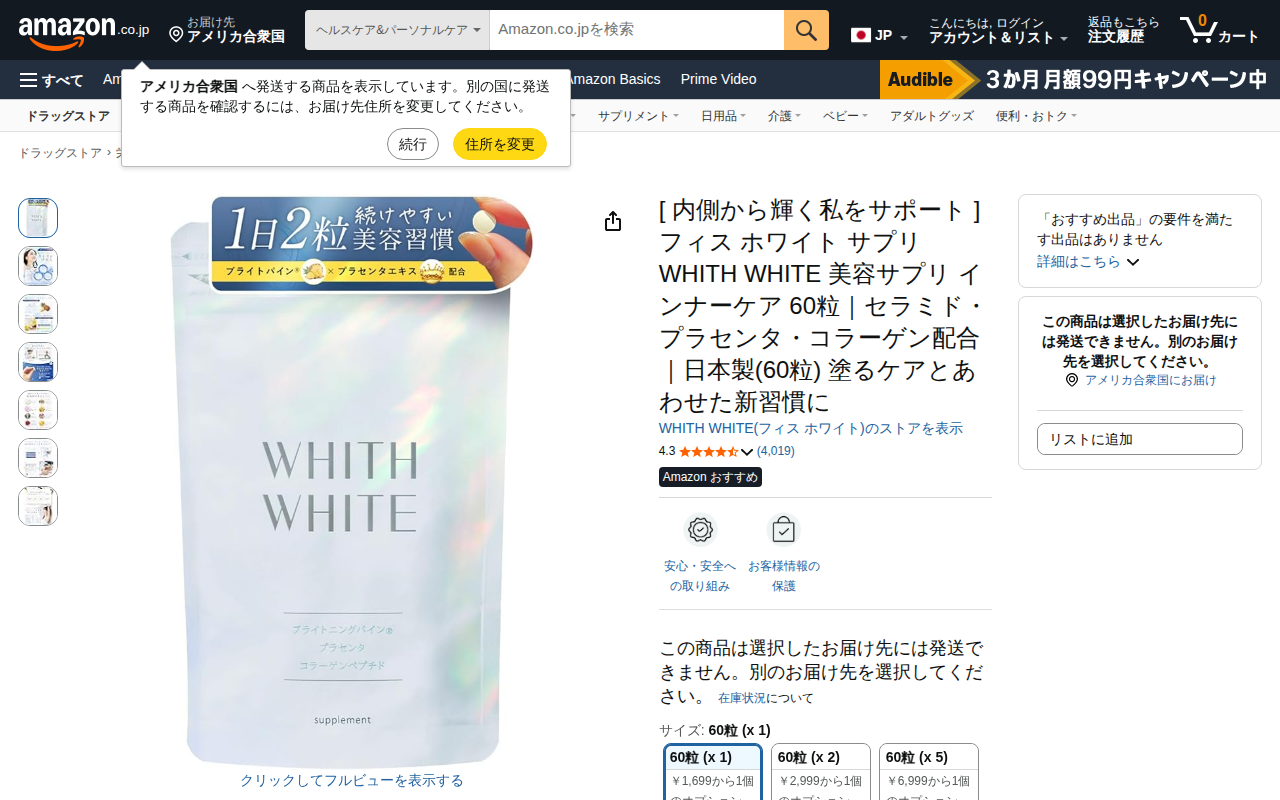Open the サプリメント menu
Screen dimensions: 1280x800
(x=638, y=116)
